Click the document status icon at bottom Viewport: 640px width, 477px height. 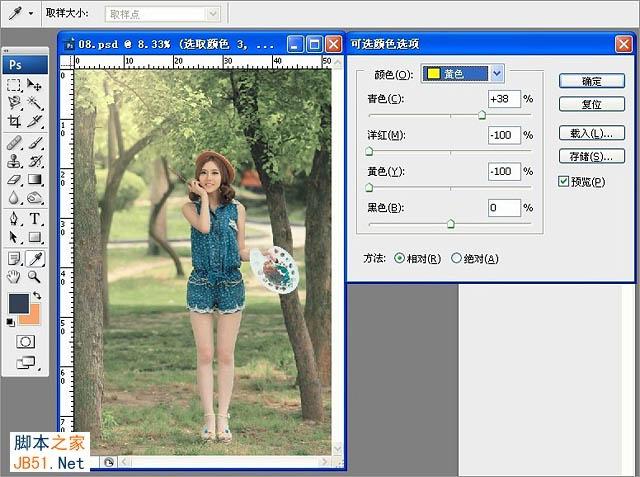click(109, 462)
